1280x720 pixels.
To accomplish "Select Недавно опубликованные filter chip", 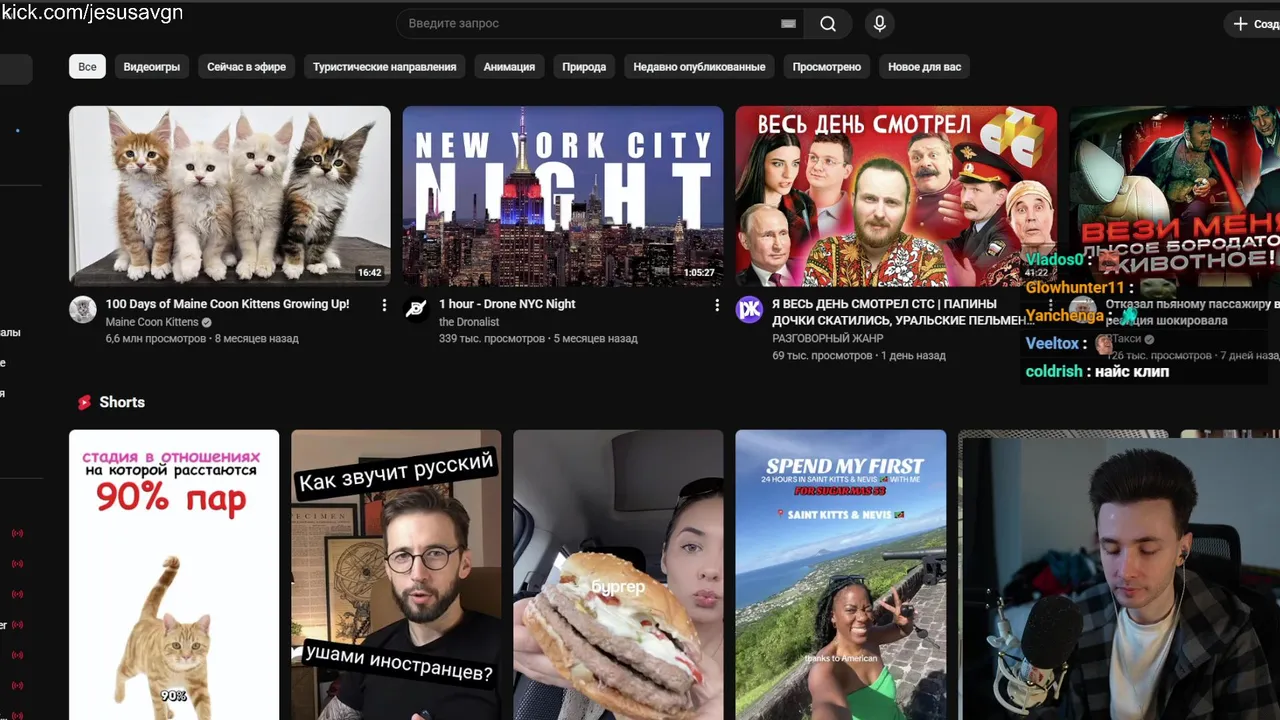I will [x=699, y=67].
